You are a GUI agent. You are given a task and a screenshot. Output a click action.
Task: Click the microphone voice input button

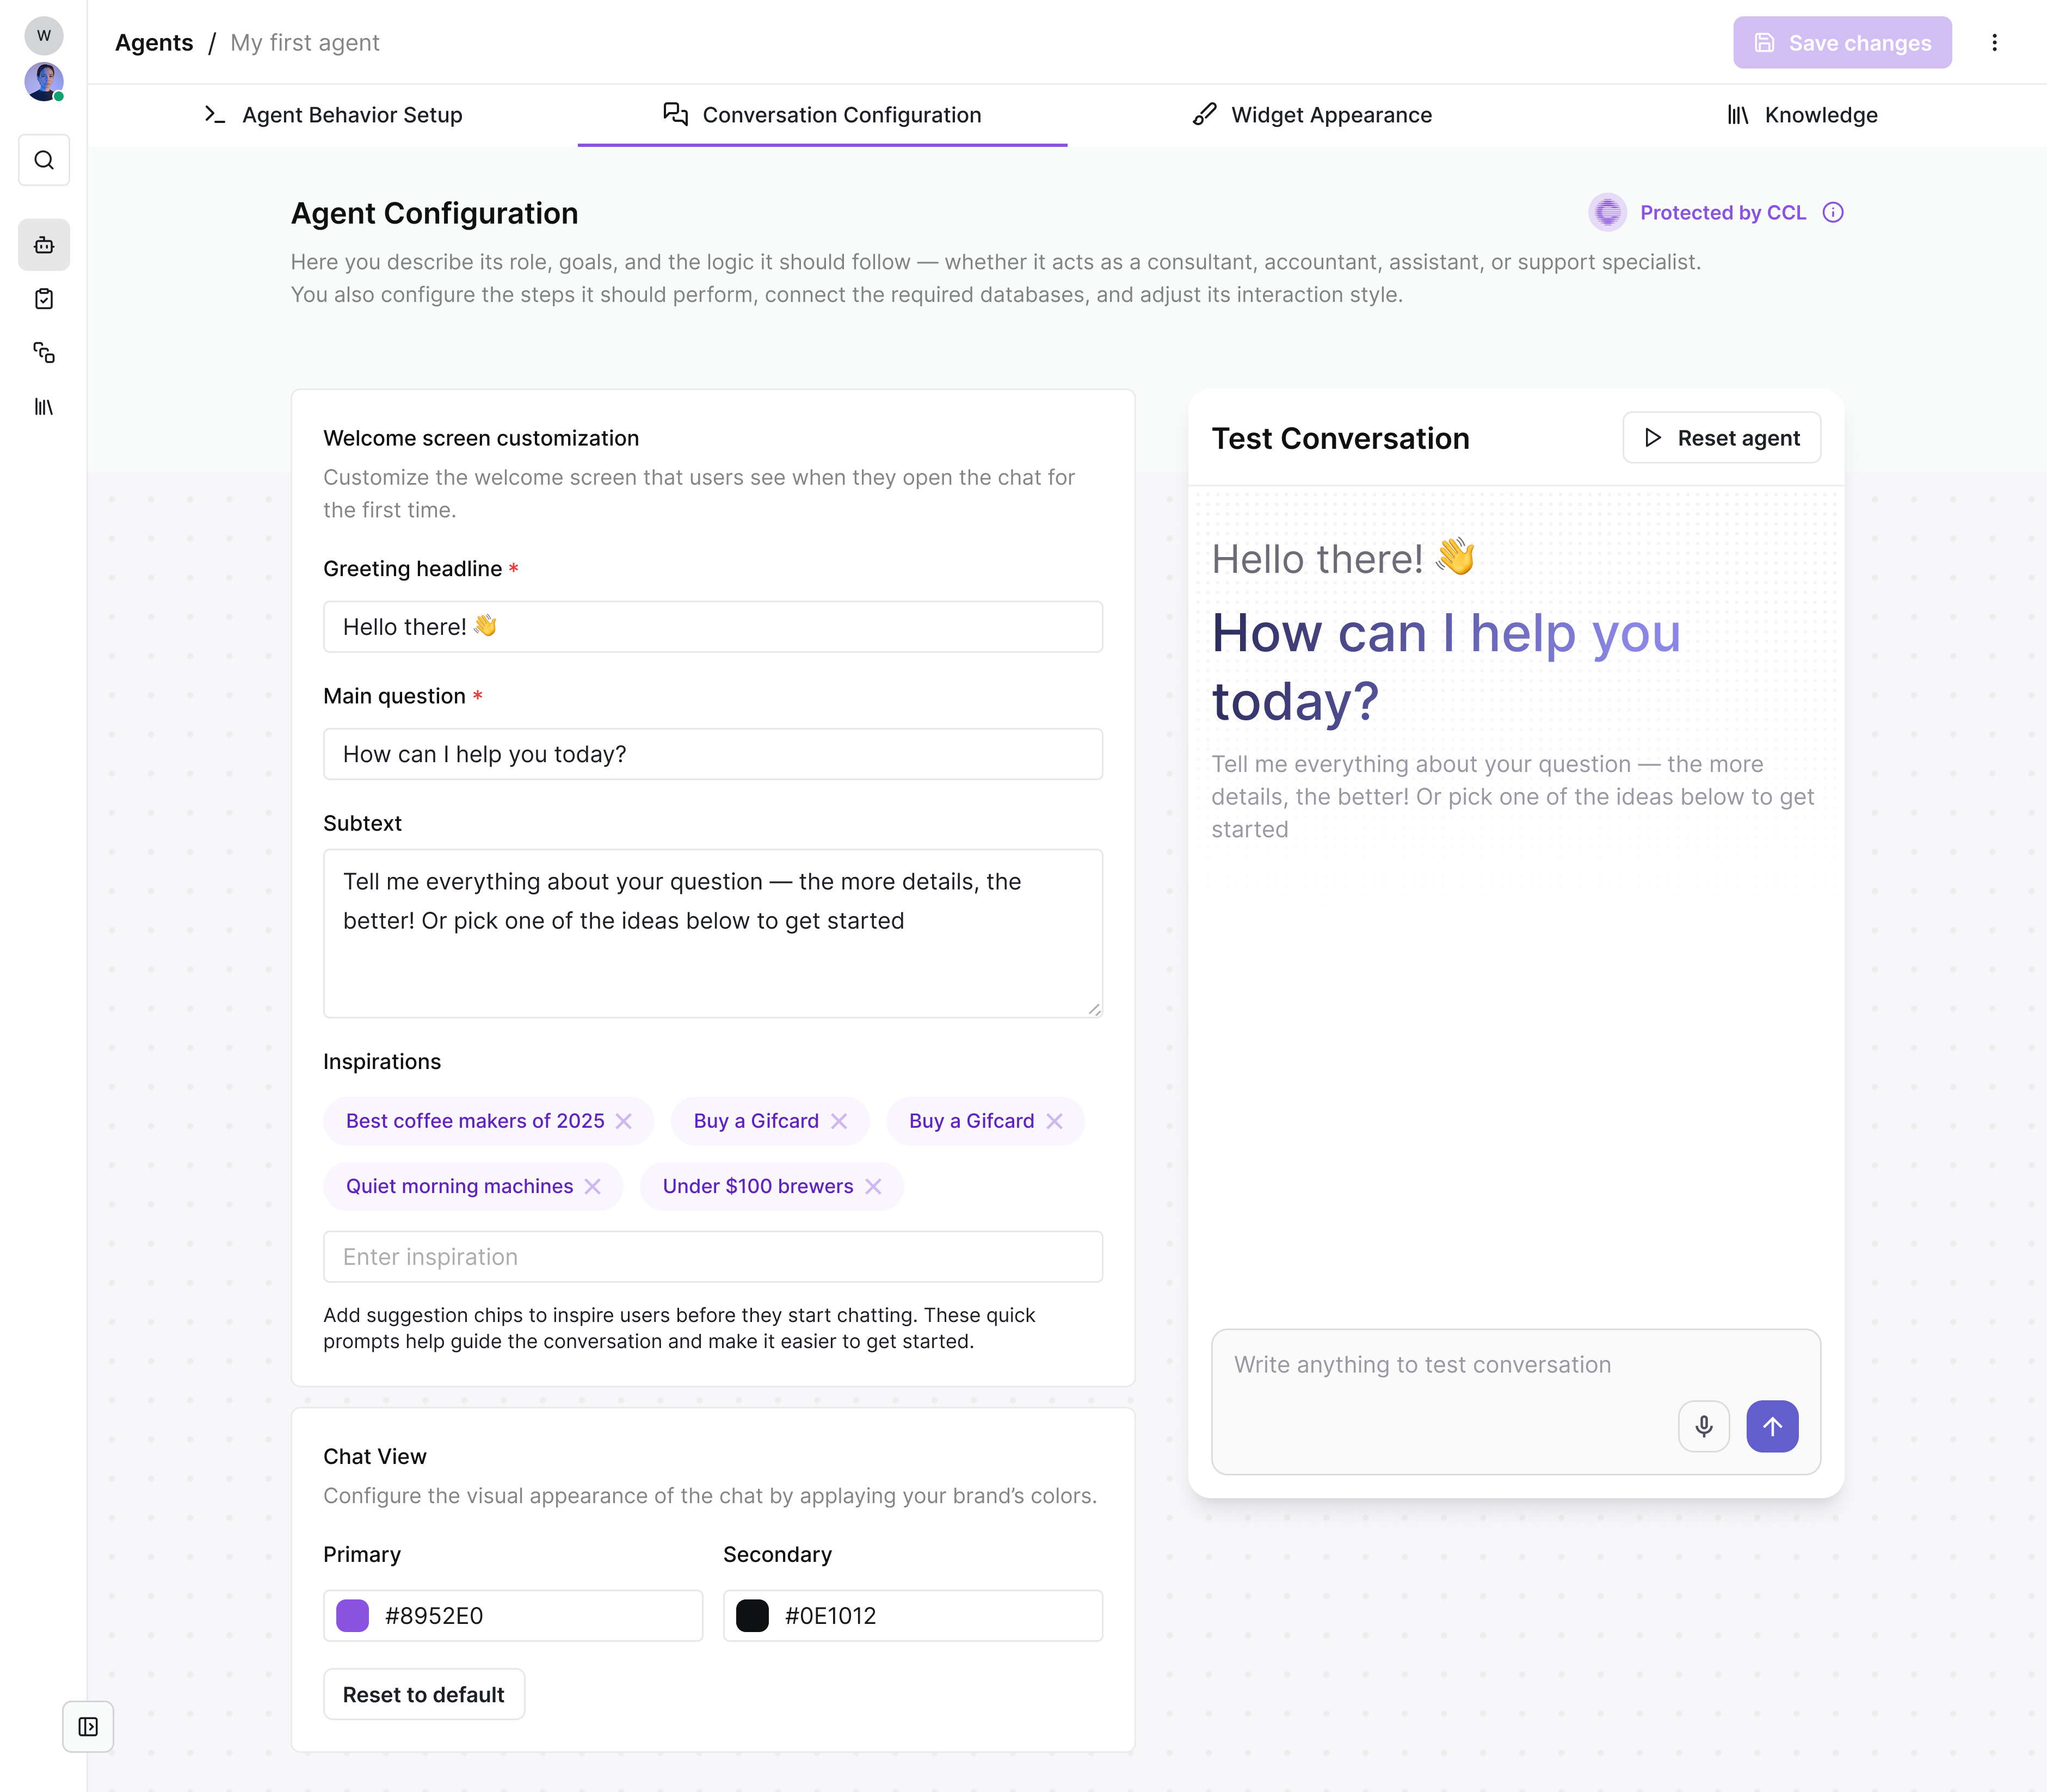point(1703,1426)
